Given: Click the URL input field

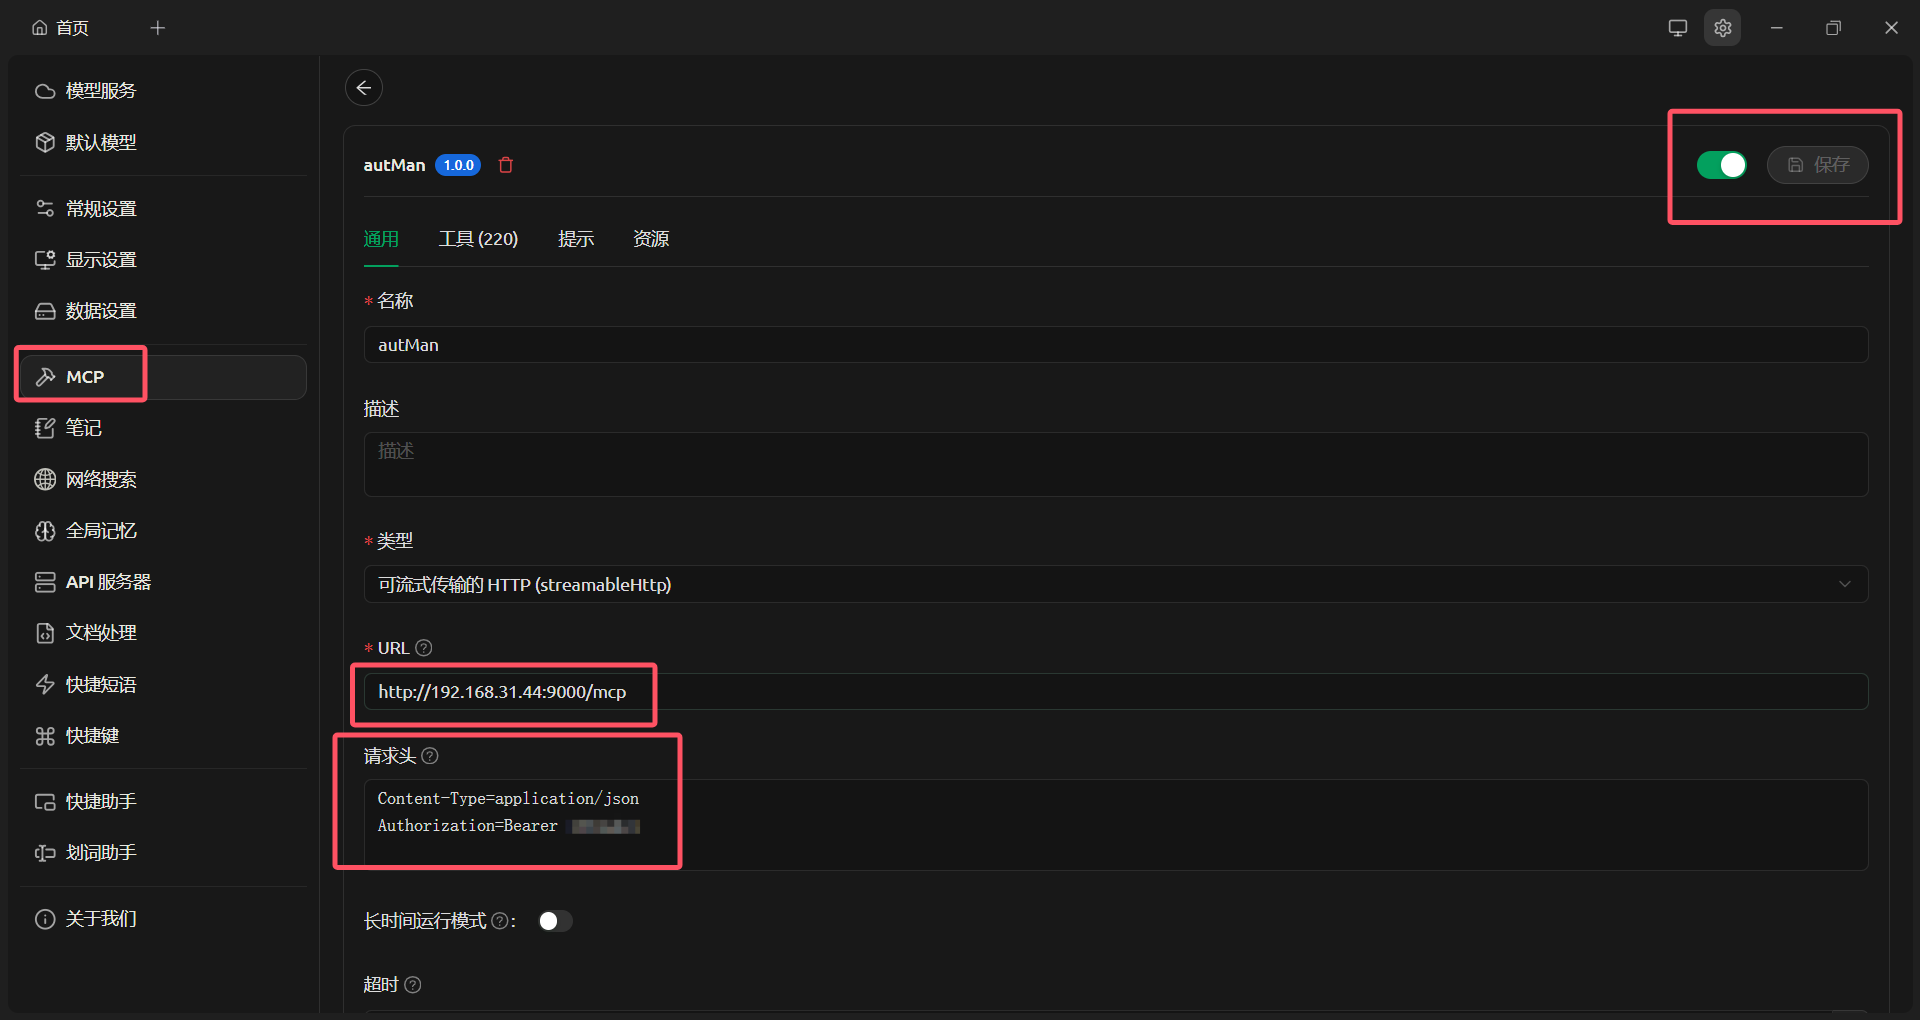Looking at the screenshot, I should pos(1115,692).
